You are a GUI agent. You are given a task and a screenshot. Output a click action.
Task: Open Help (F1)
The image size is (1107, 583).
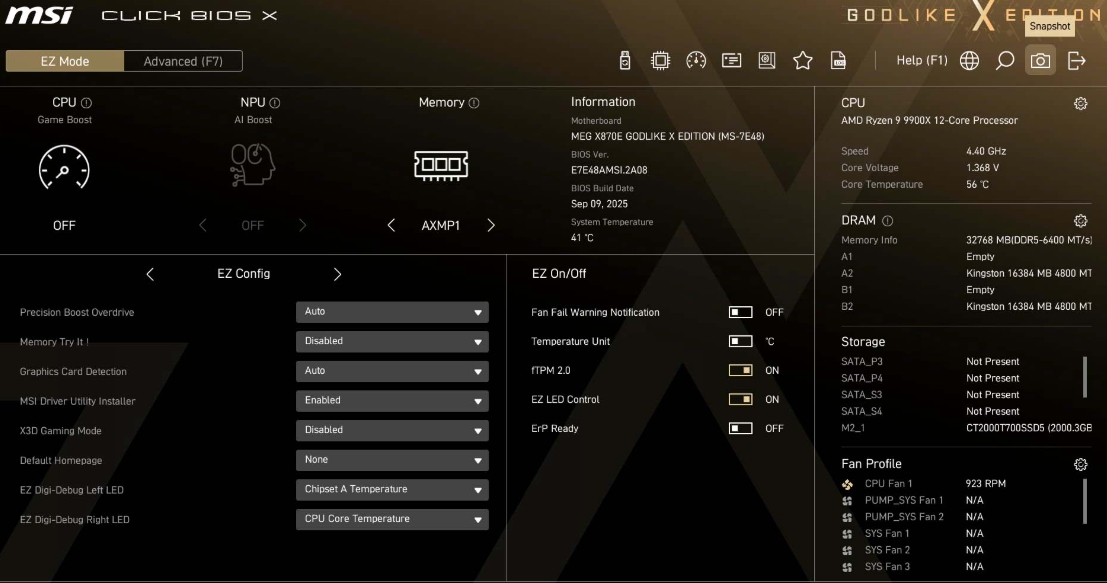click(x=921, y=61)
